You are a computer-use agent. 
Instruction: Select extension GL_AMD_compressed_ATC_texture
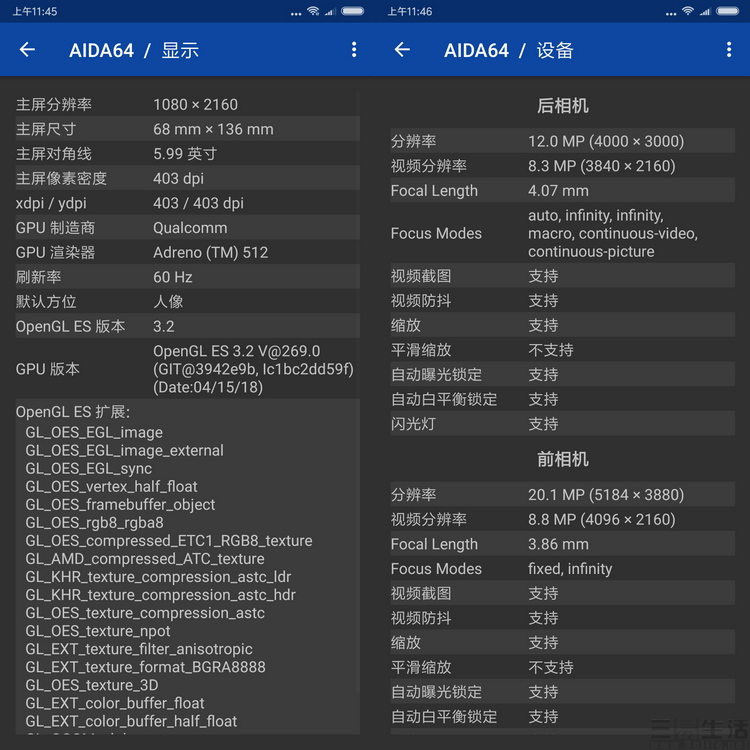(x=145, y=559)
